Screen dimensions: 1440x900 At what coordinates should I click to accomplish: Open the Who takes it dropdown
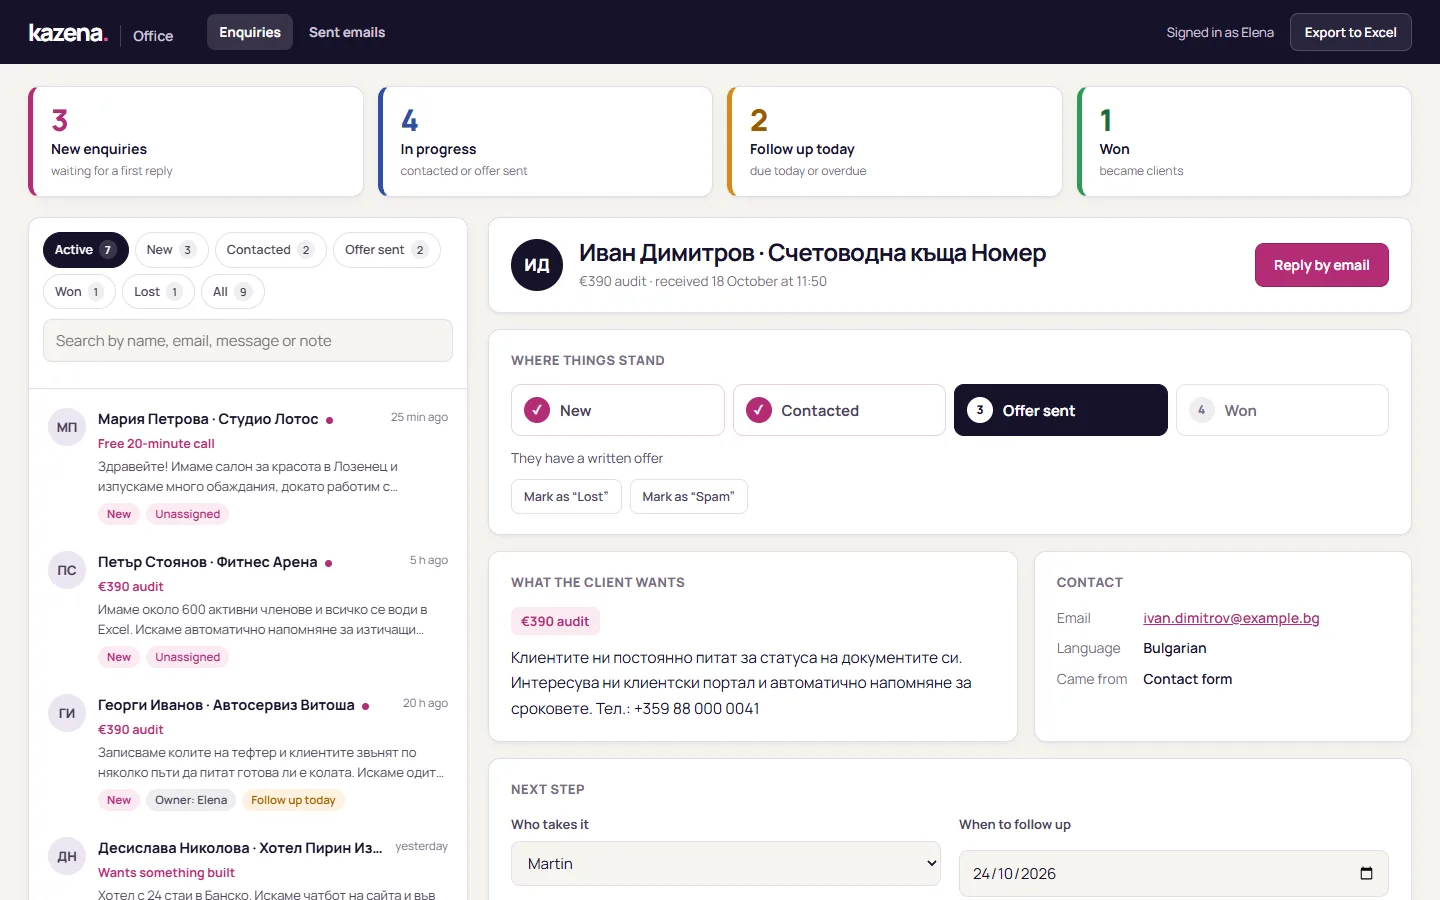tap(727, 864)
